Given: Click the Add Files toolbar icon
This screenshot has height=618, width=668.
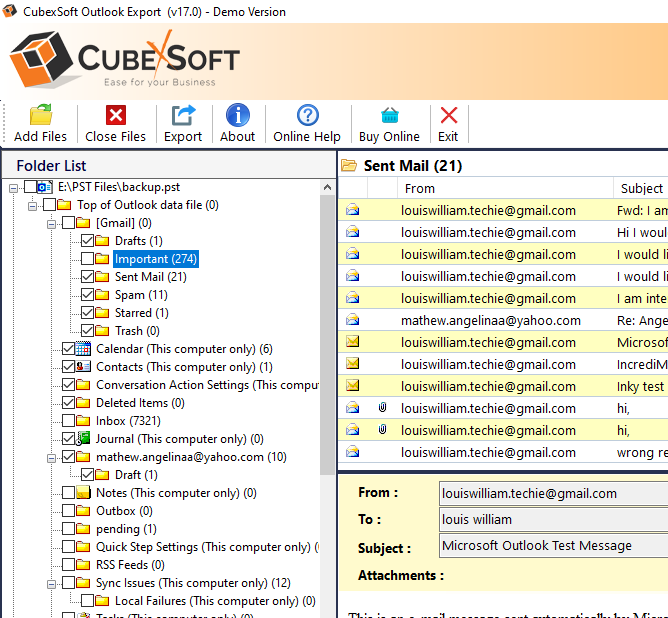Looking at the screenshot, I should (x=40, y=115).
